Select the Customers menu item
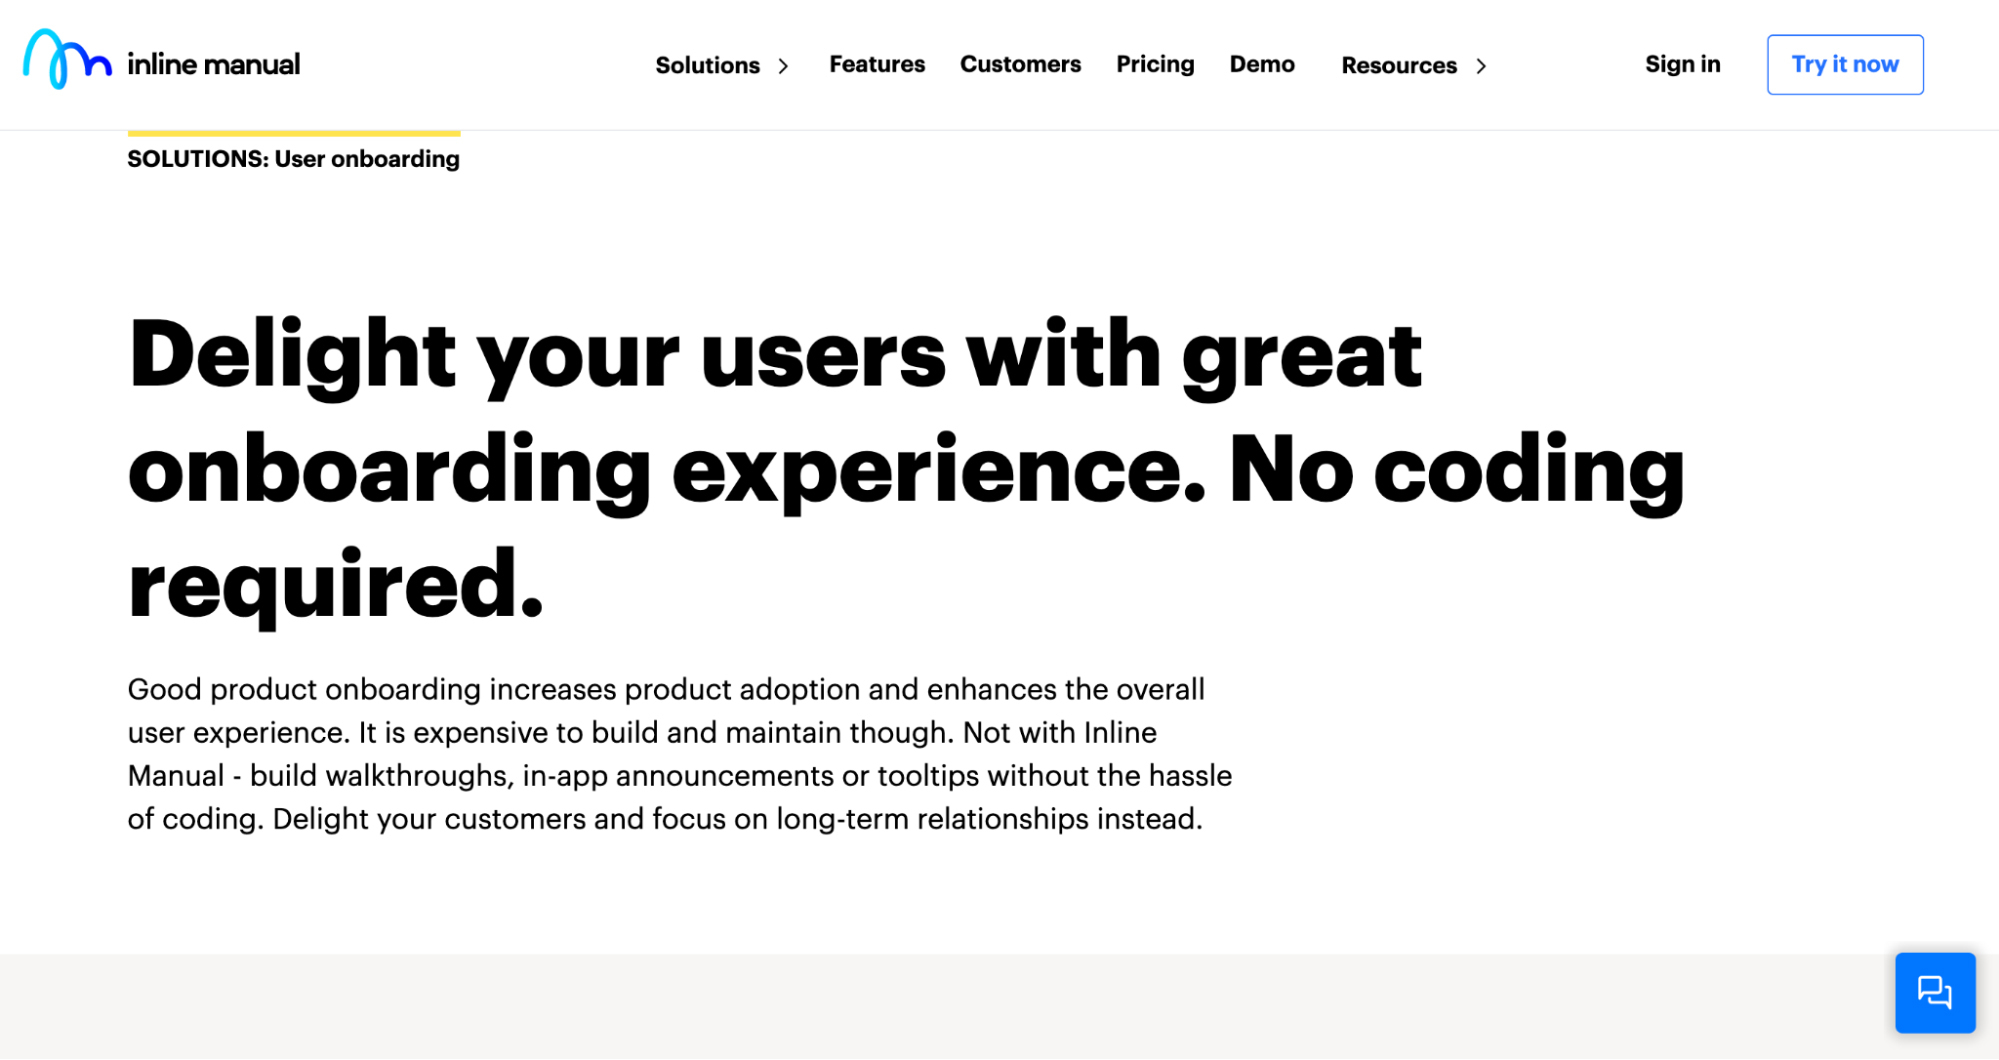This screenshot has width=1999, height=1060. (1020, 64)
